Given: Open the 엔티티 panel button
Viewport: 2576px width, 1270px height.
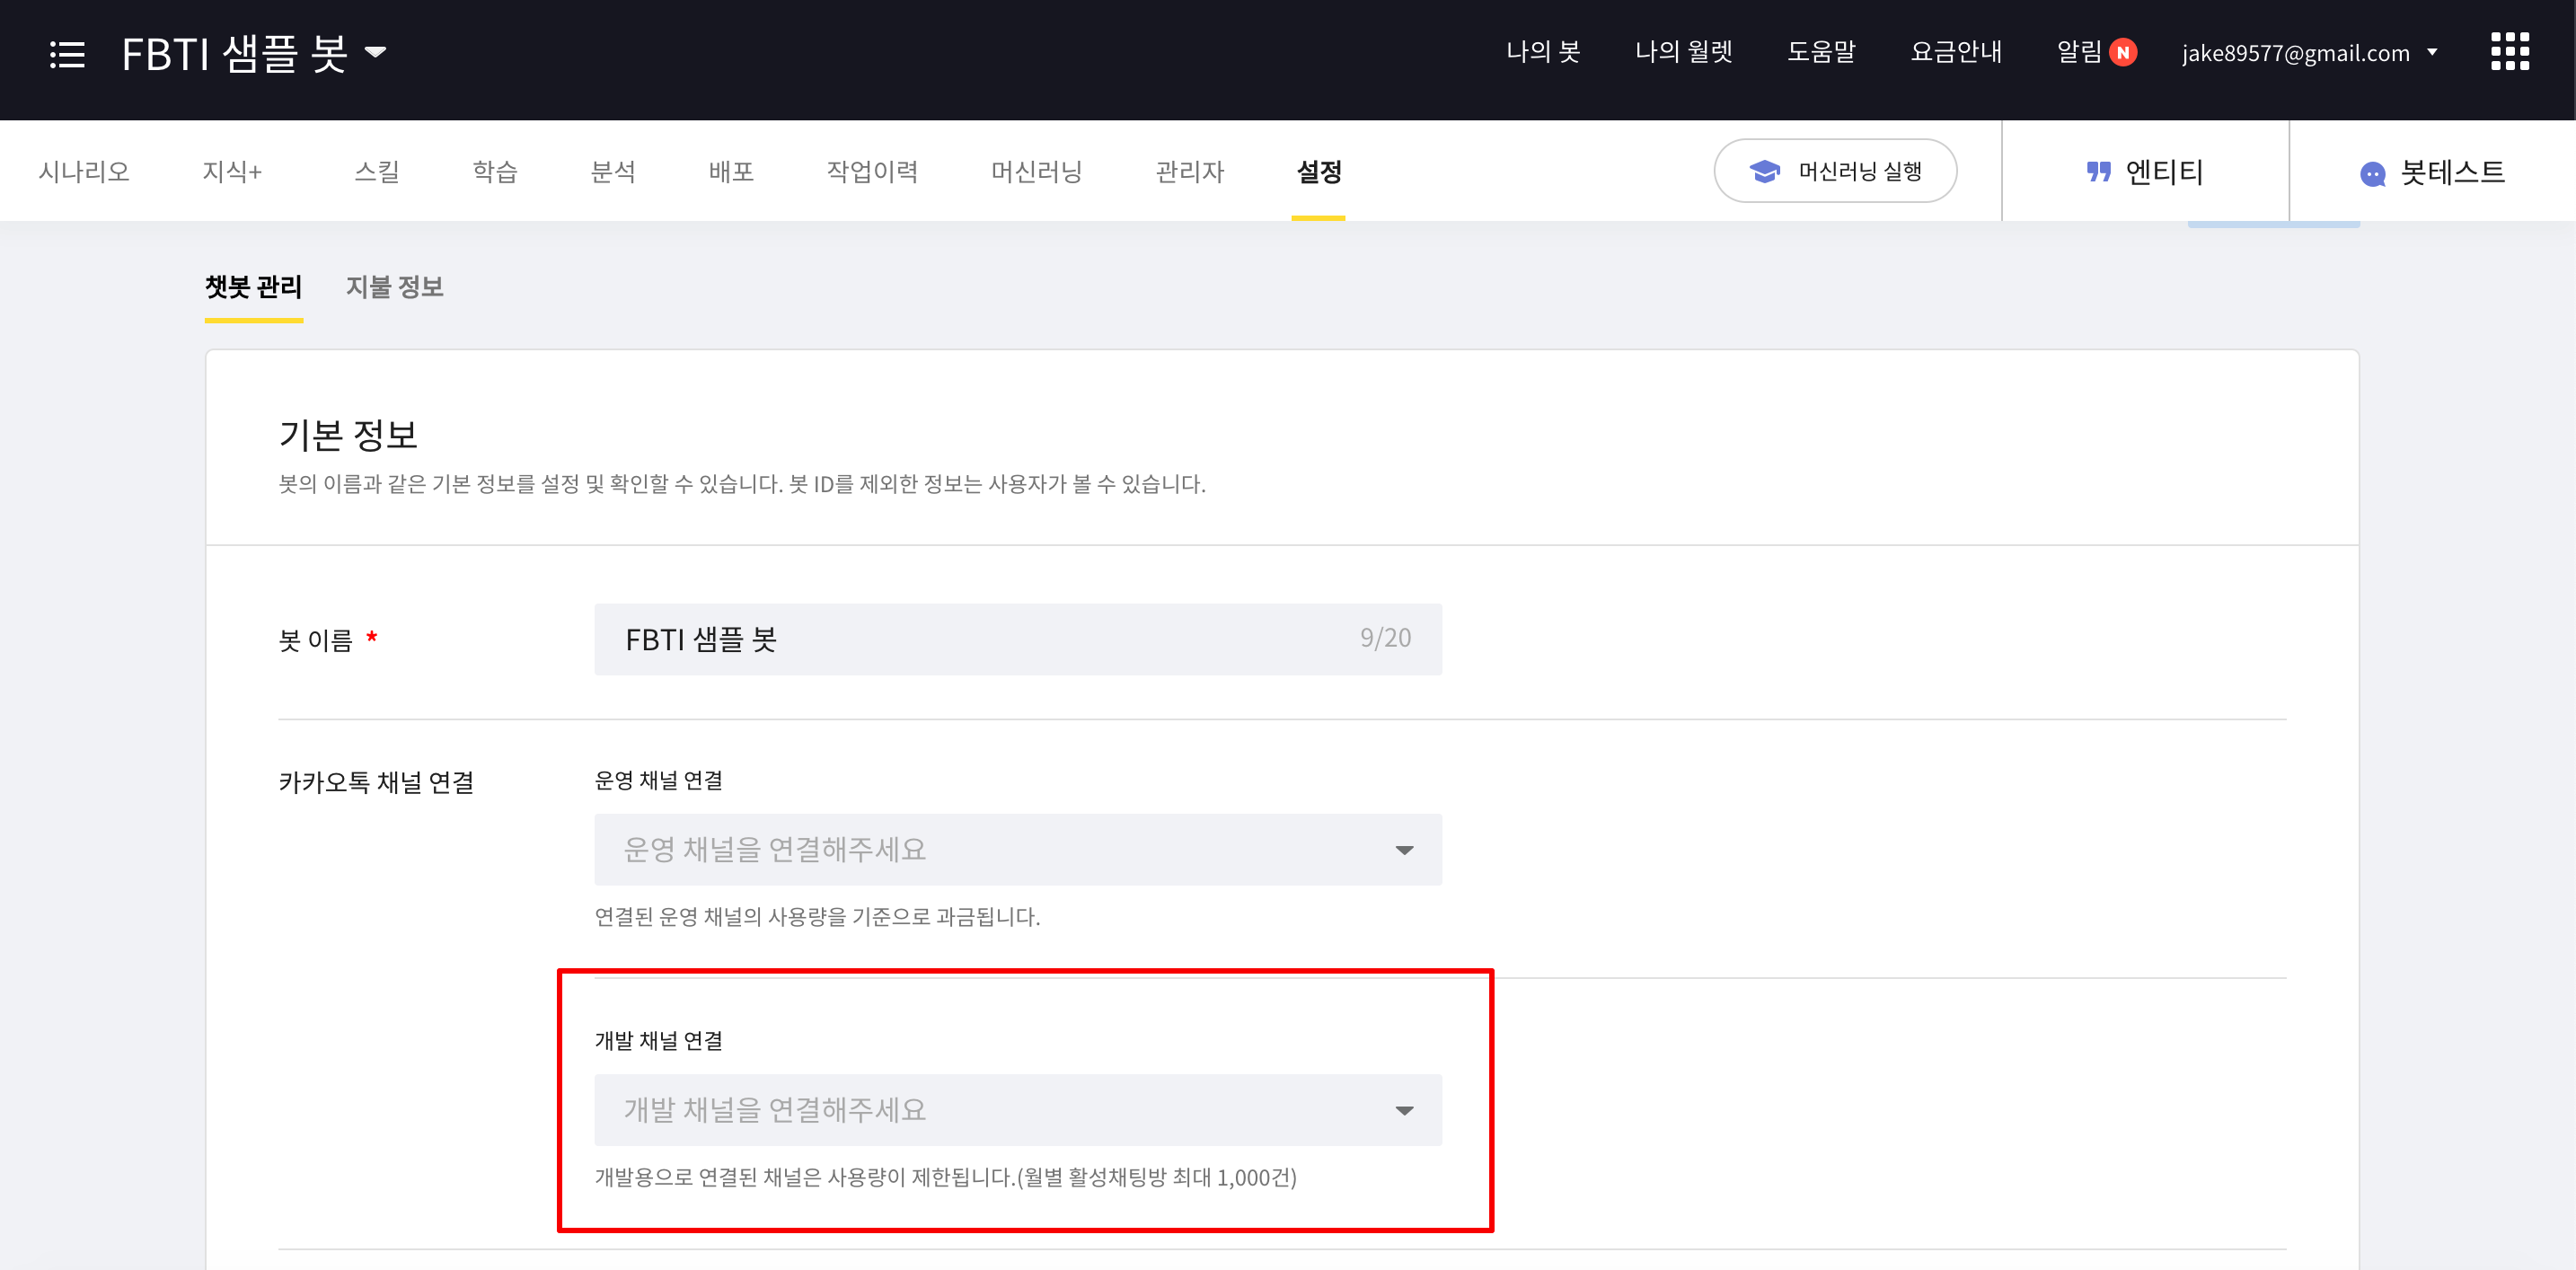Looking at the screenshot, I should 2145,172.
